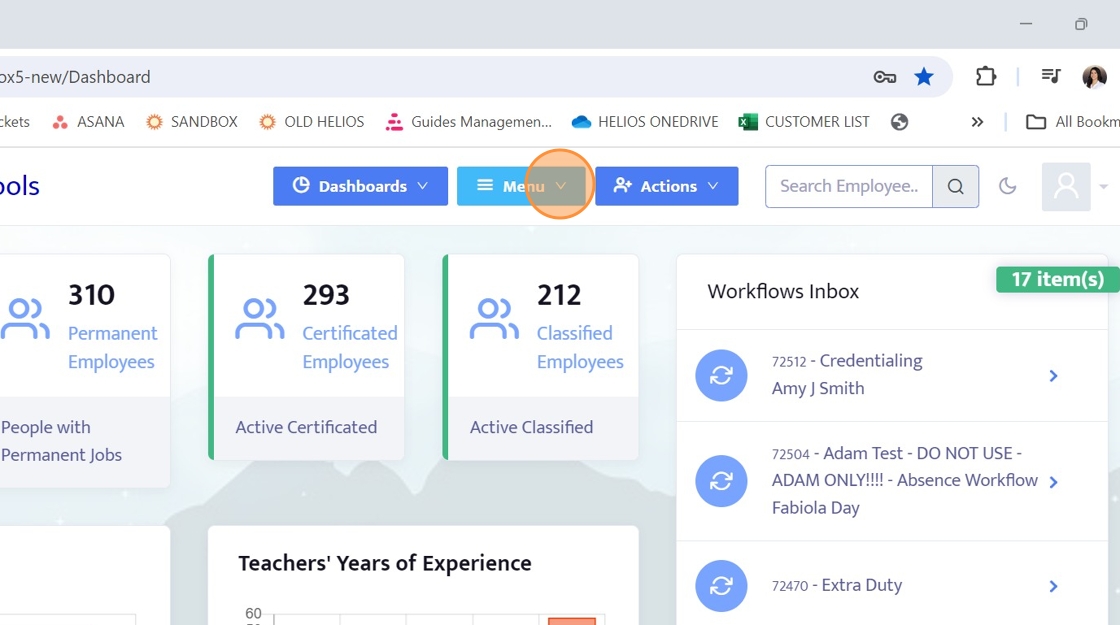
Task: Click the password key icon in address bar
Action: (x=884, y=77)
